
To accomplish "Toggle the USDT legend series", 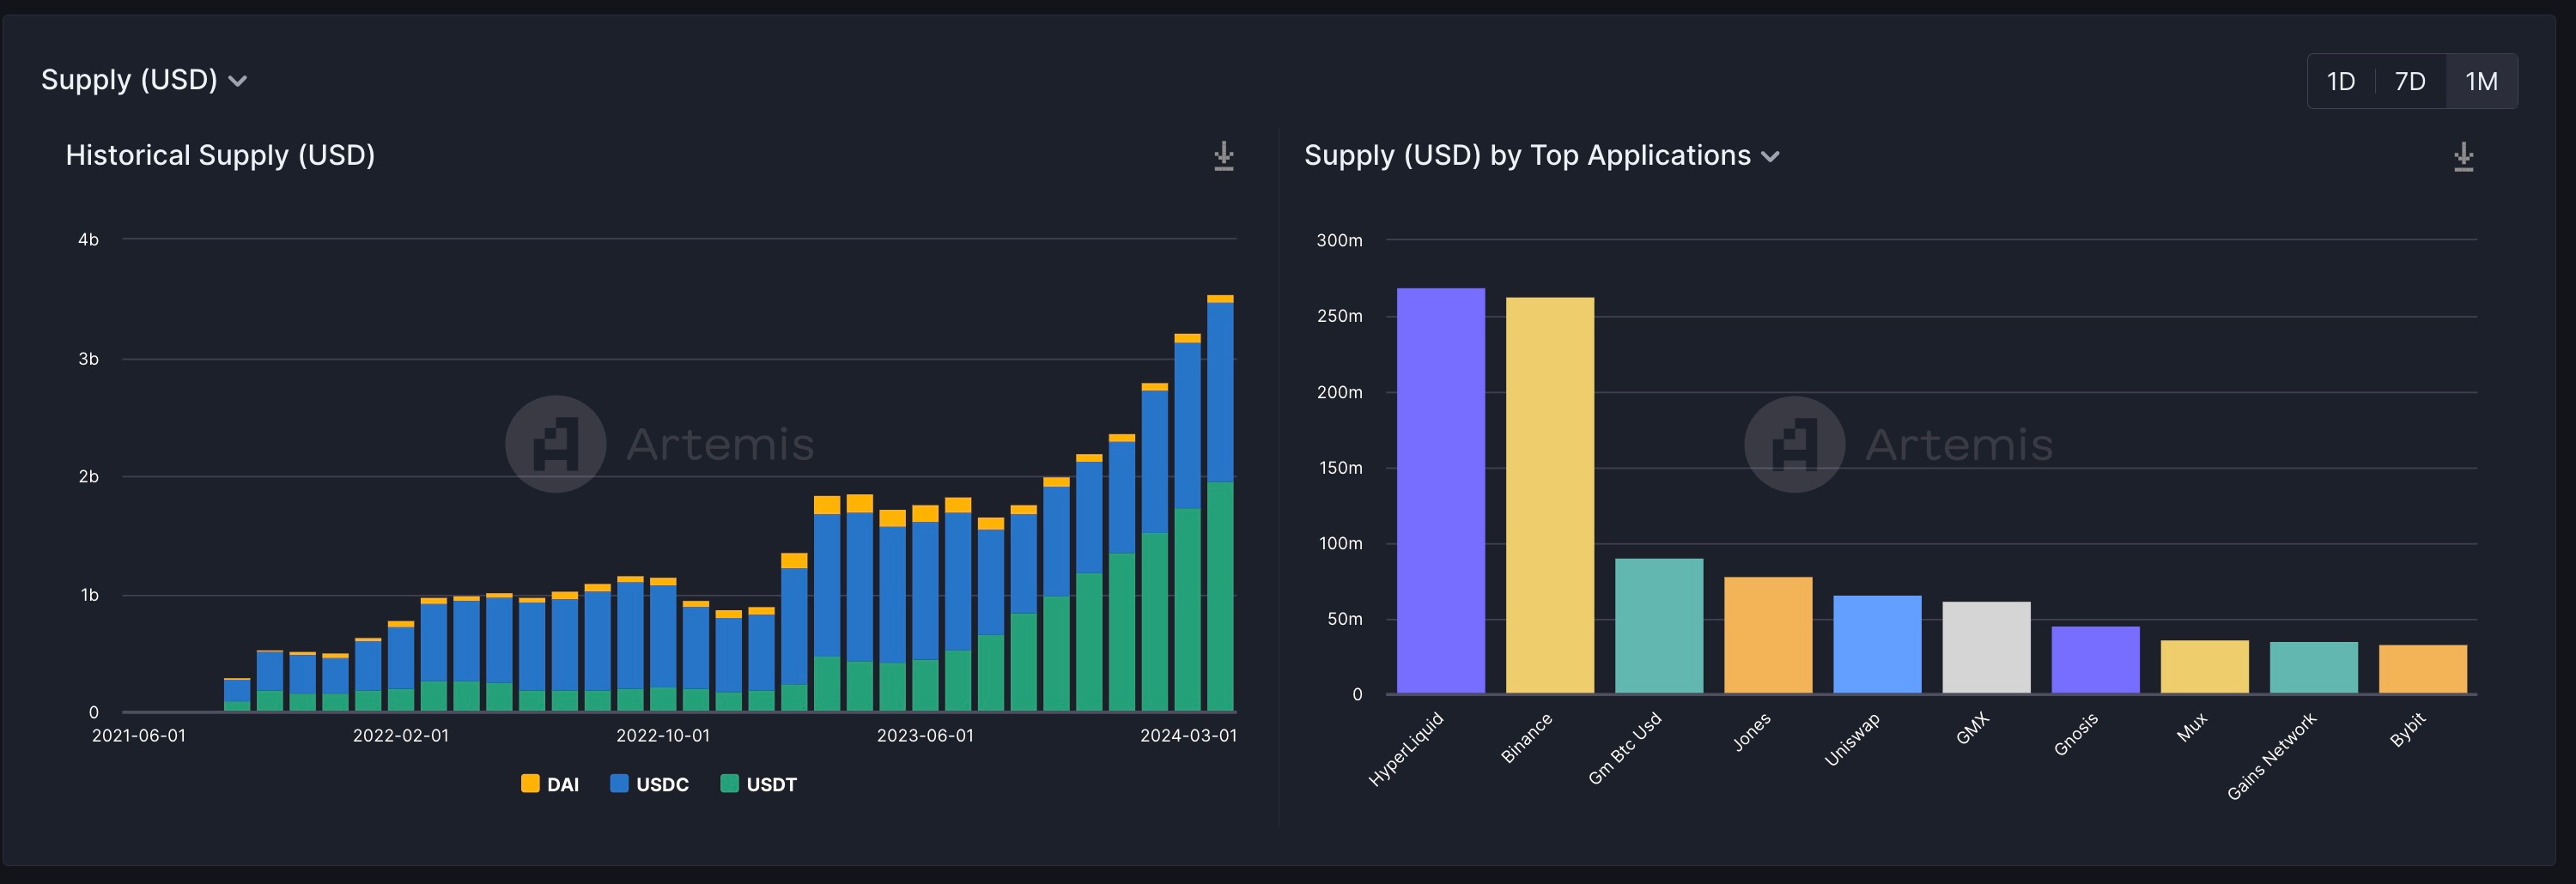I will coord(759,784).
